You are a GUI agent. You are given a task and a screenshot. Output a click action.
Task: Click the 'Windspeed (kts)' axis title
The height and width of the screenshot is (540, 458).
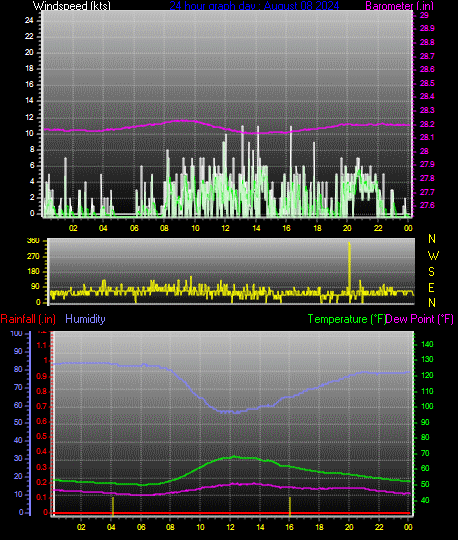[x=72, y=6]
